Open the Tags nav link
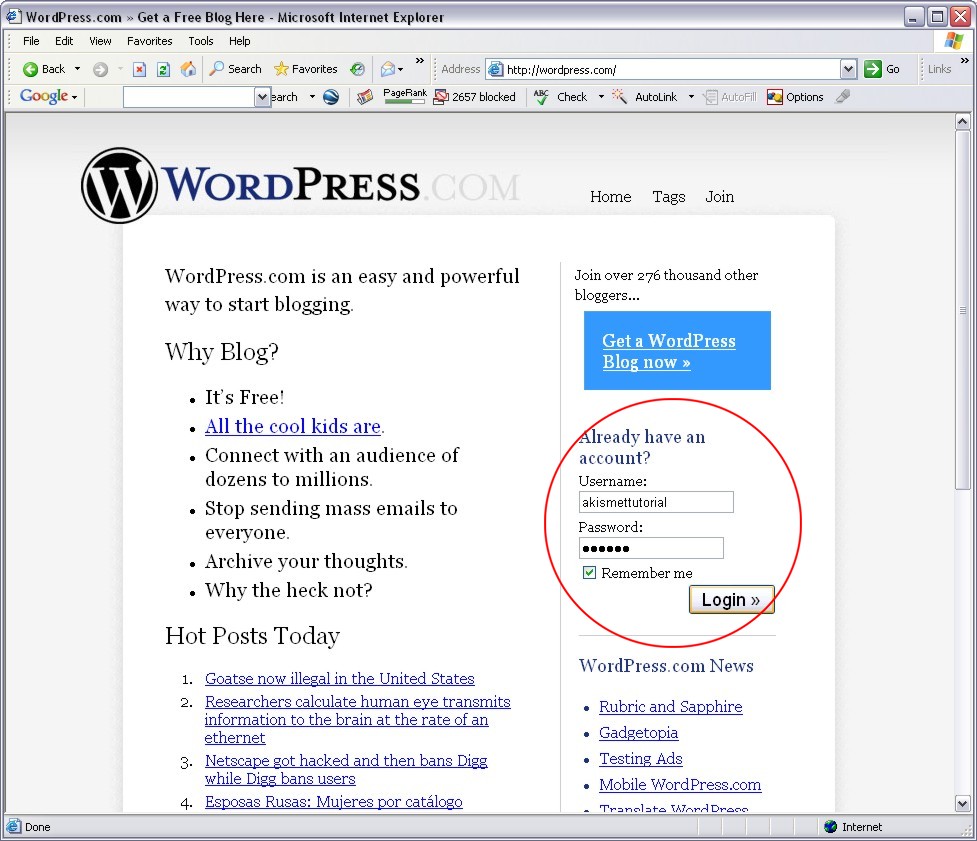 [x=669, y=197]
